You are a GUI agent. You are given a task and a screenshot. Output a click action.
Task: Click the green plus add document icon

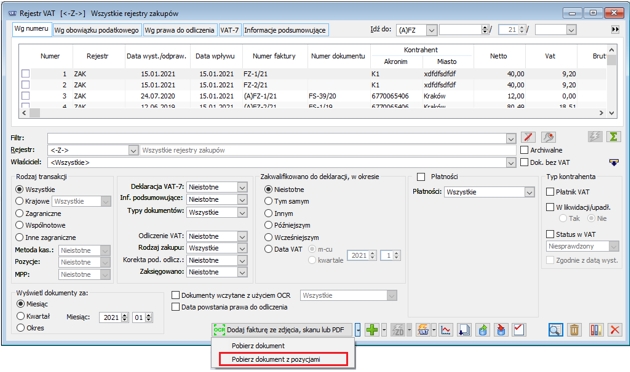click(372, 330)
